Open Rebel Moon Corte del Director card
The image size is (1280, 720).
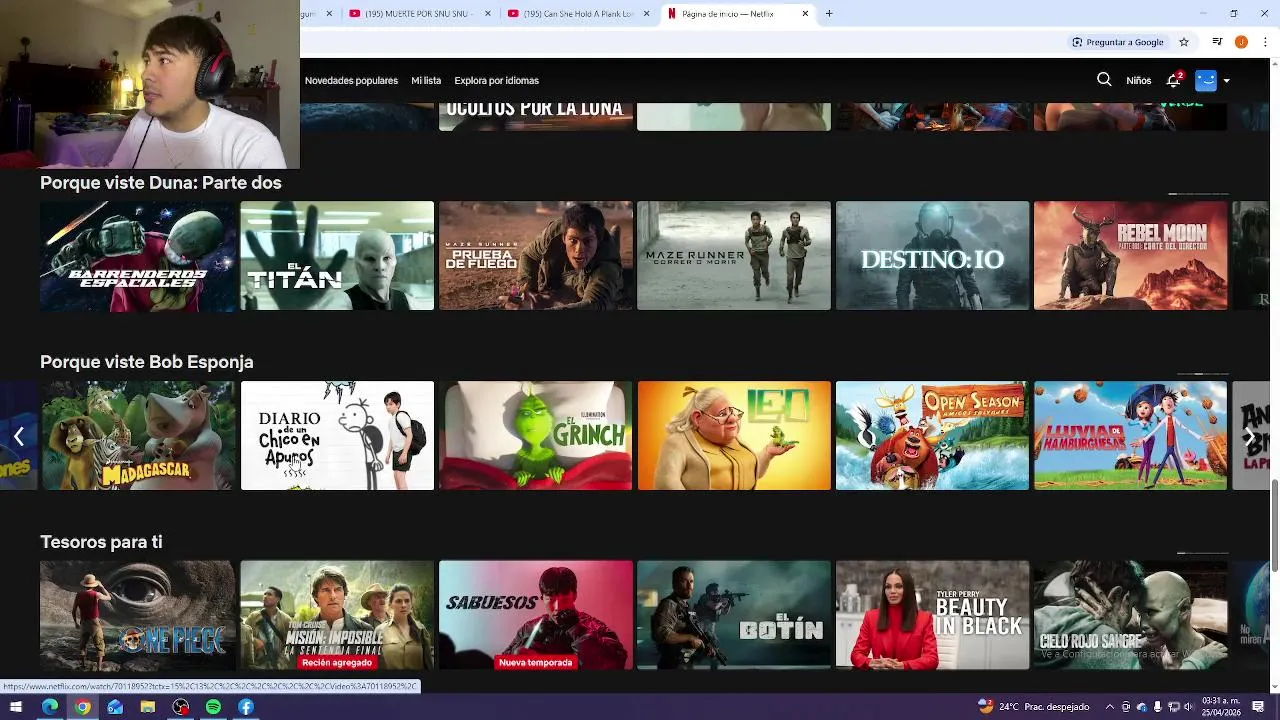(1130, 256)
